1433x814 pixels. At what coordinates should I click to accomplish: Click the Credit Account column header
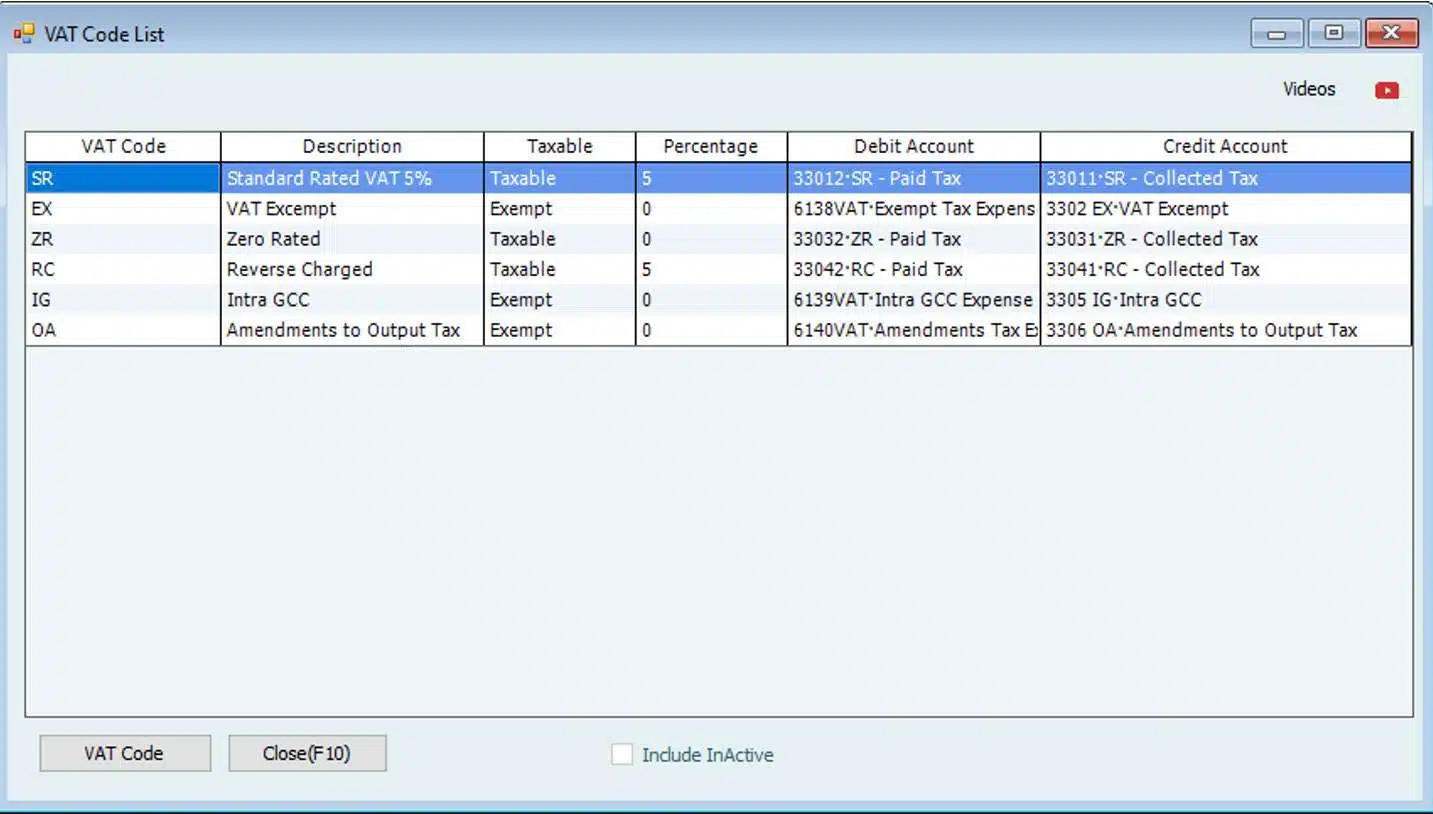coord(1226,146)
